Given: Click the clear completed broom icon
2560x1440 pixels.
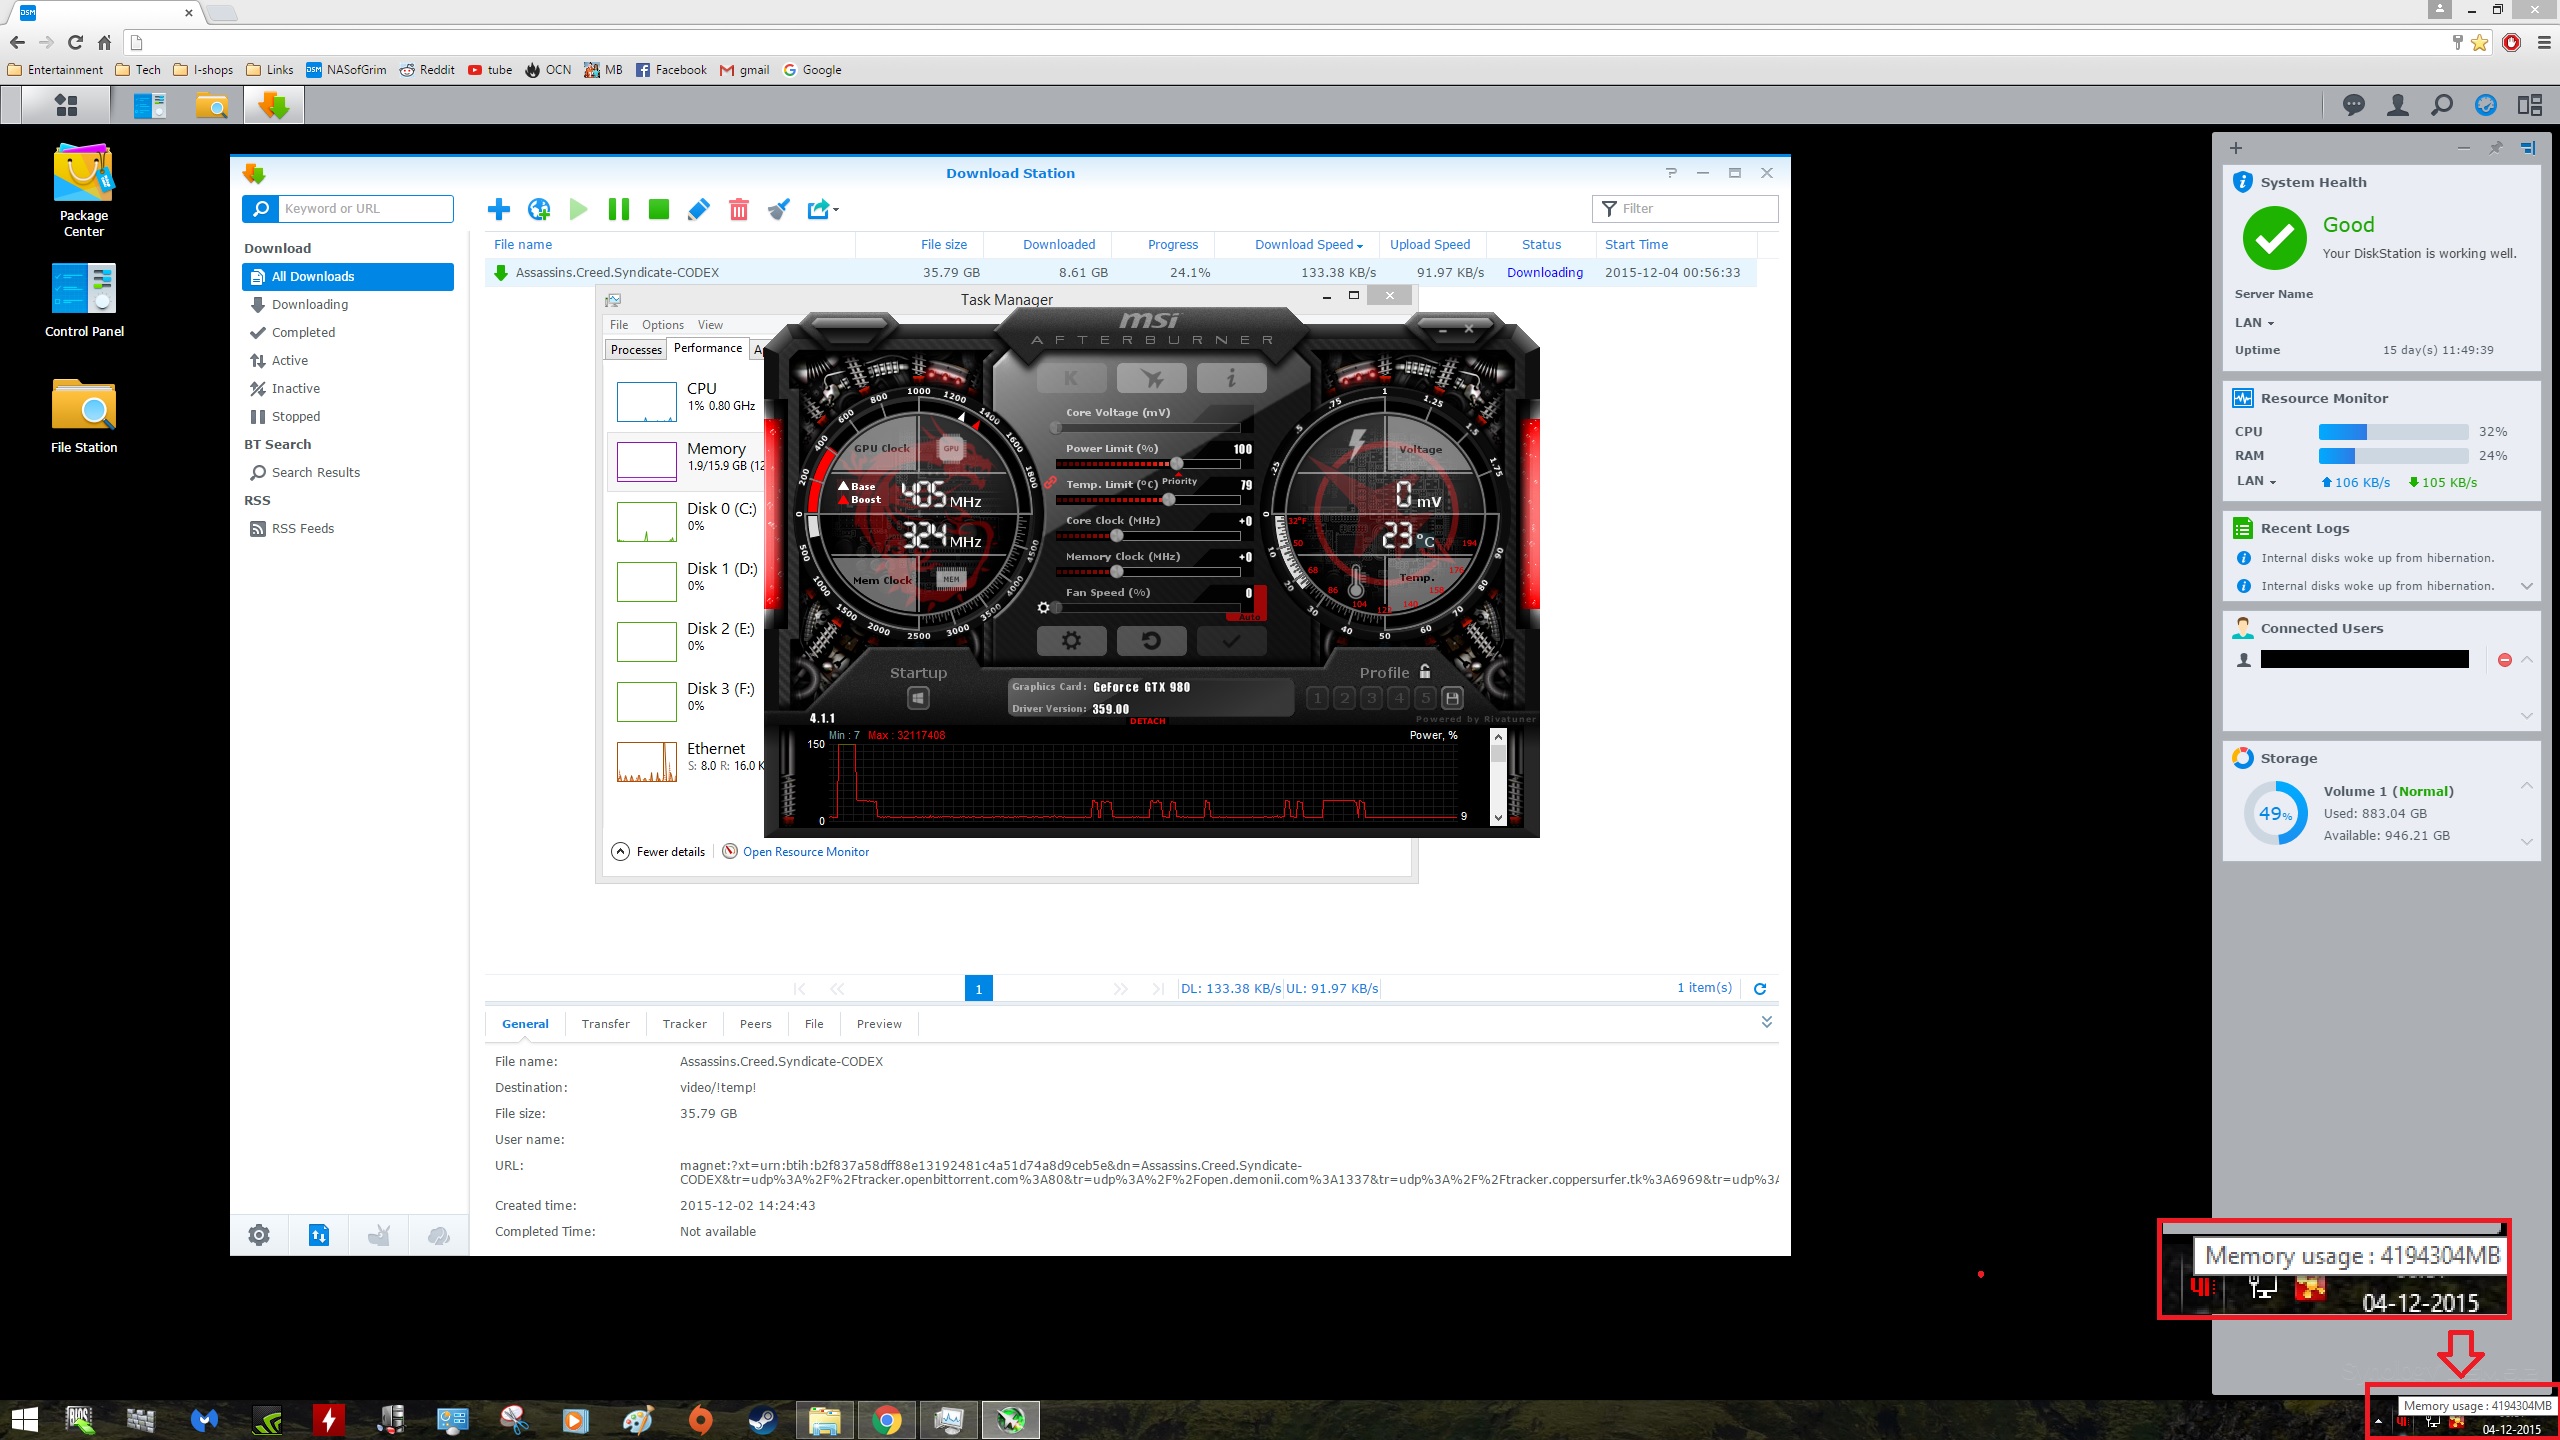Looking at the screenshot, I should pos(778,209).
